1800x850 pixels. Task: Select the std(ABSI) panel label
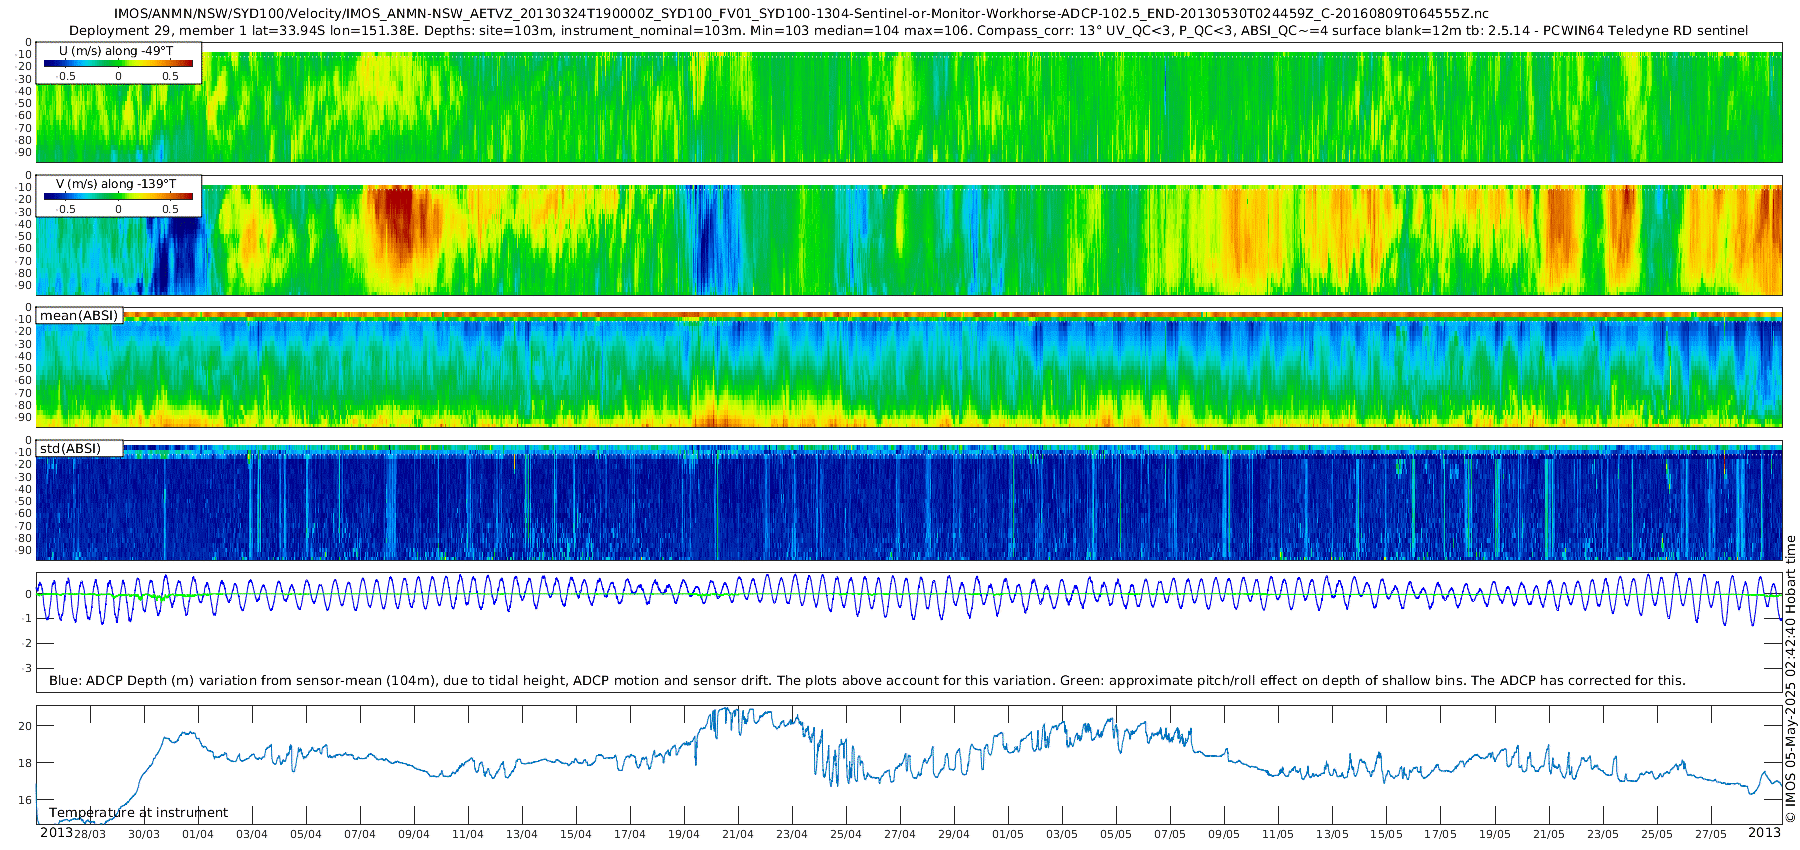(x=79, y=448)
